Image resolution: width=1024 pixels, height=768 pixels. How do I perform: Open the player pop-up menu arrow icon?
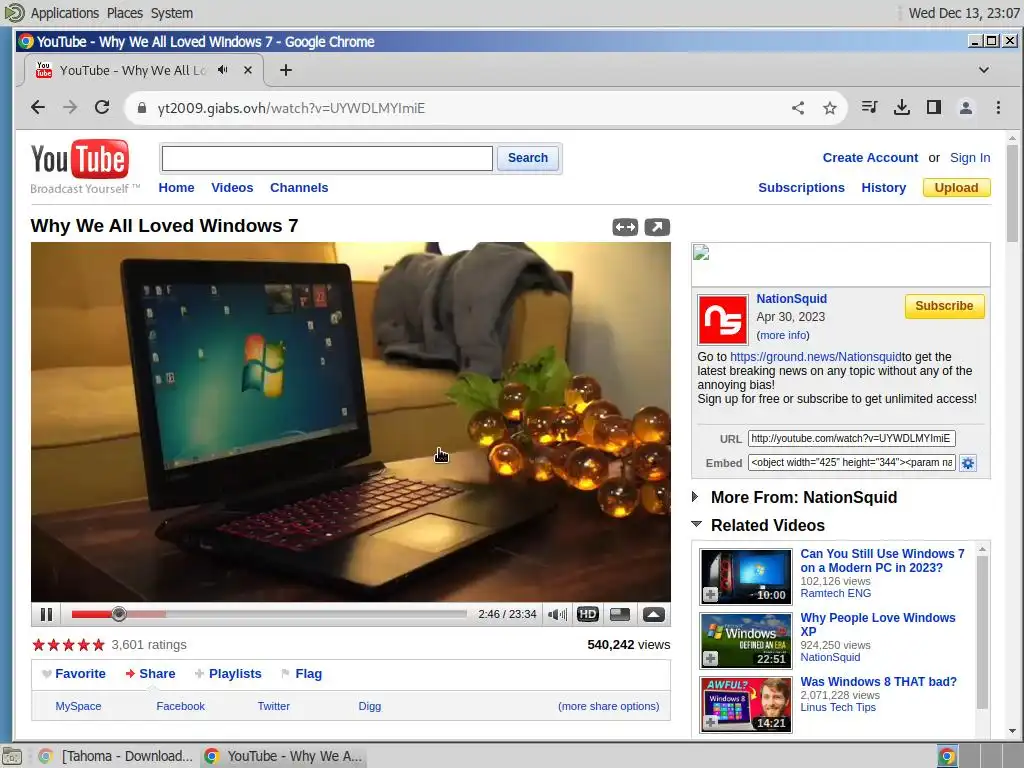click(x=654, y=615)
